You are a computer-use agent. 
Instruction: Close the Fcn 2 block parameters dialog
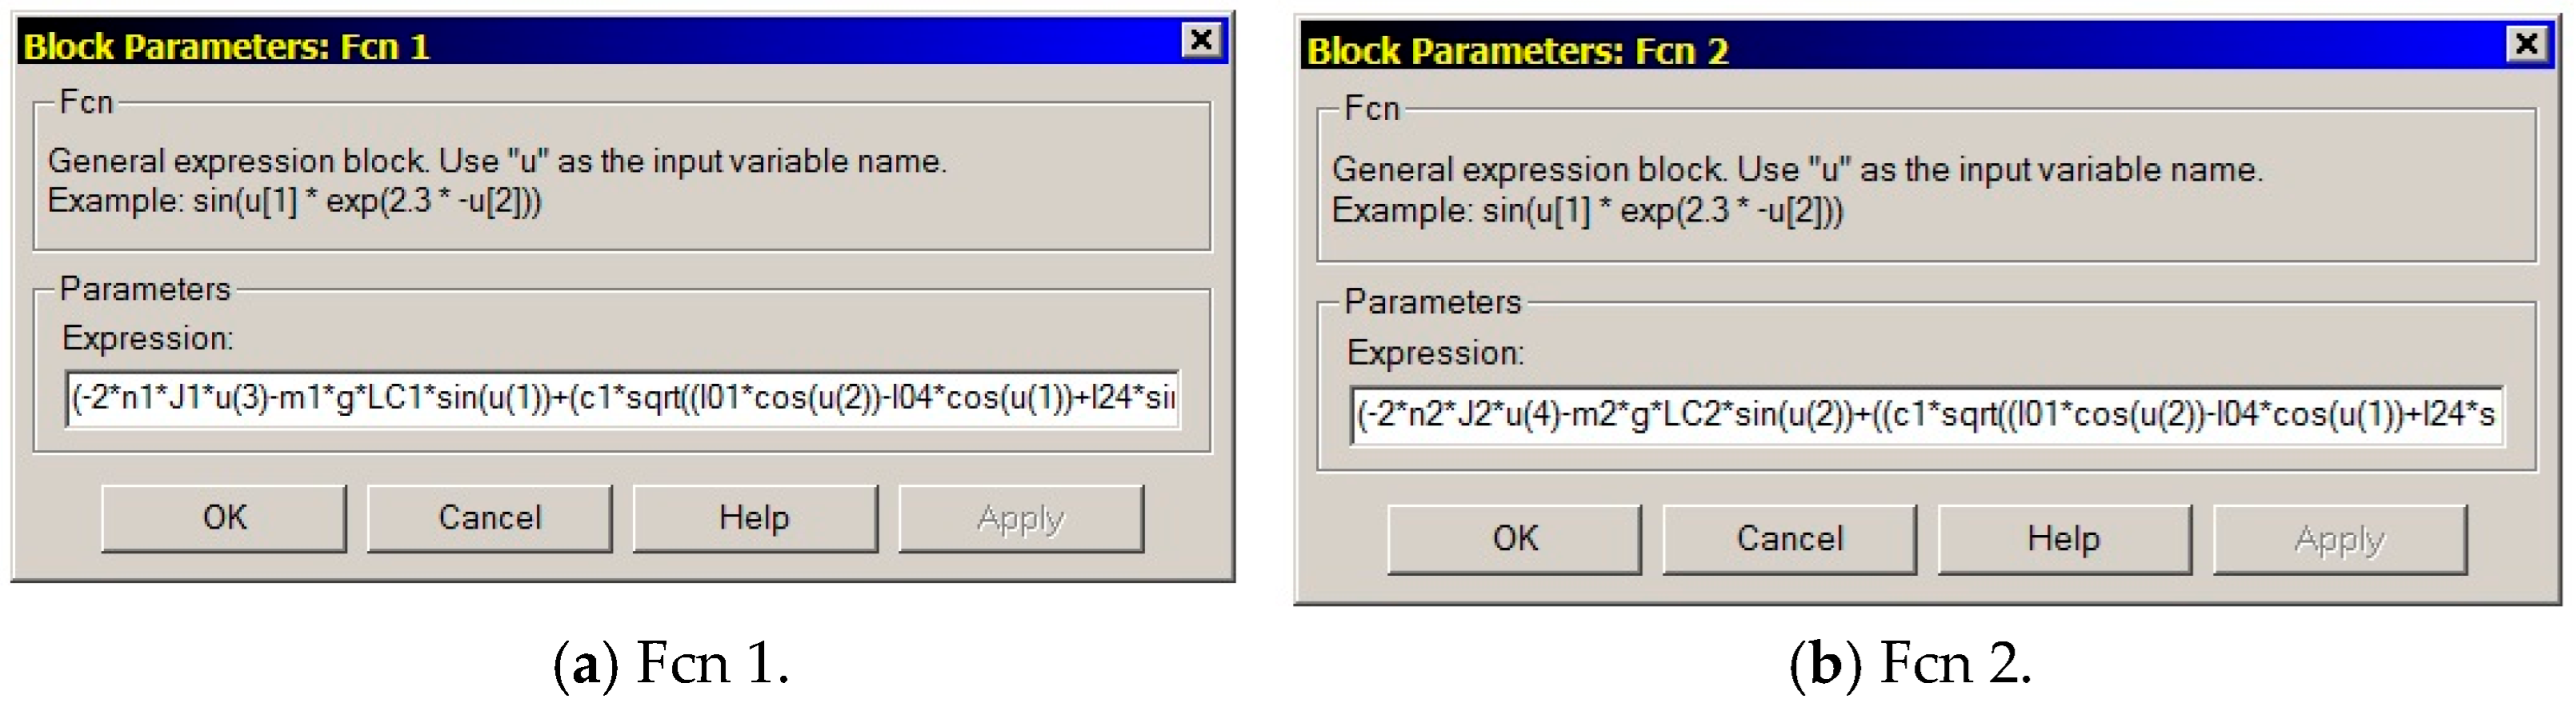click(2526, 44)
